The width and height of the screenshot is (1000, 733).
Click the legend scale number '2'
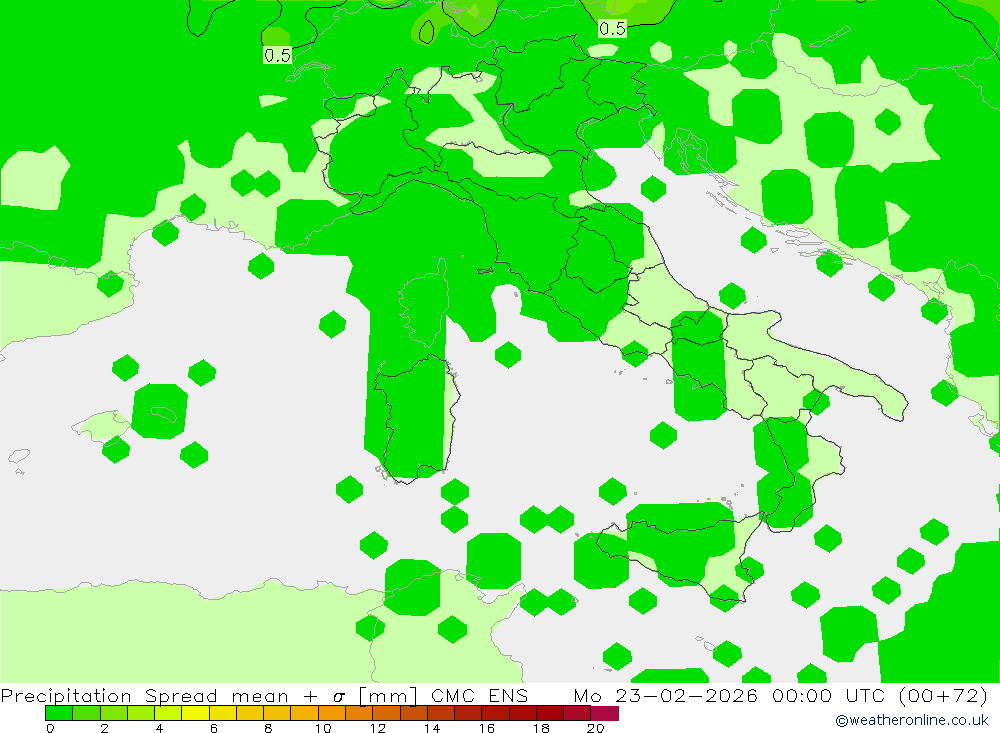pos(105,728)
